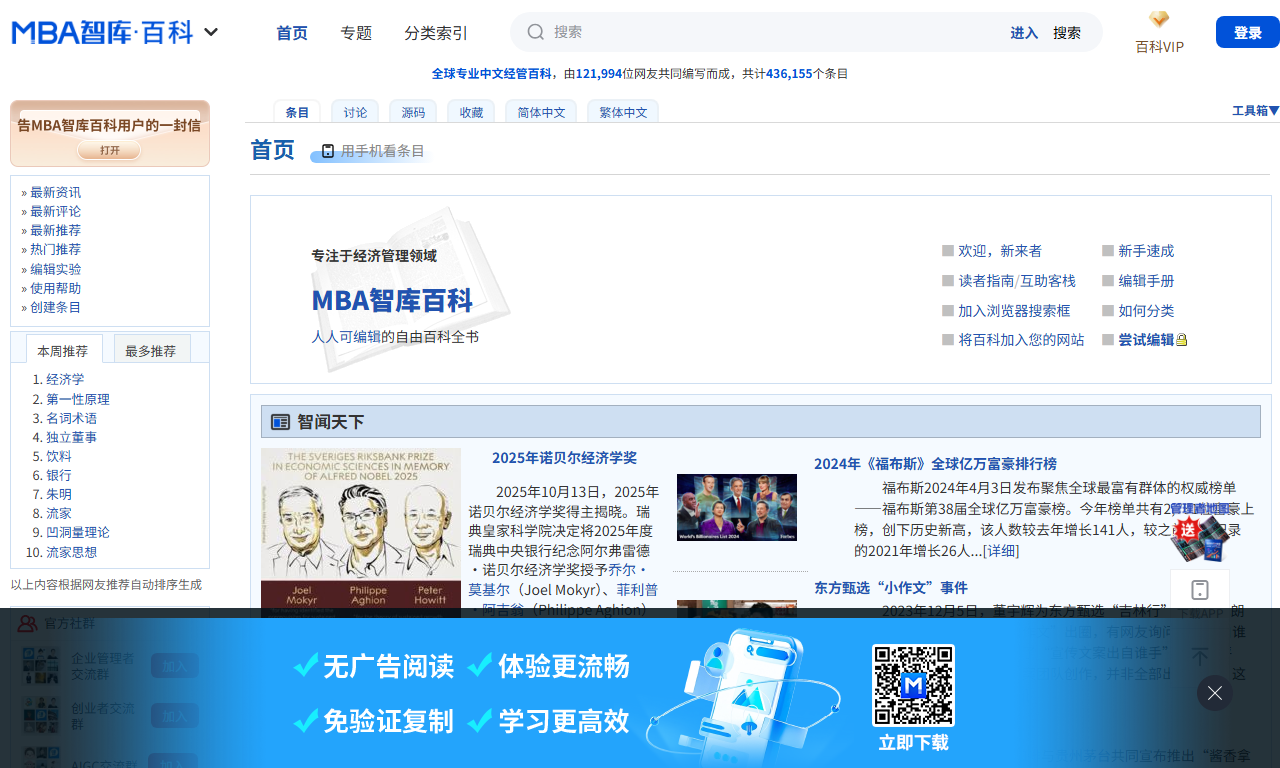Viewport: 1280px width, 768px height.
Task: Open 流家思想 recommended entry
Action: click(72, 552)
